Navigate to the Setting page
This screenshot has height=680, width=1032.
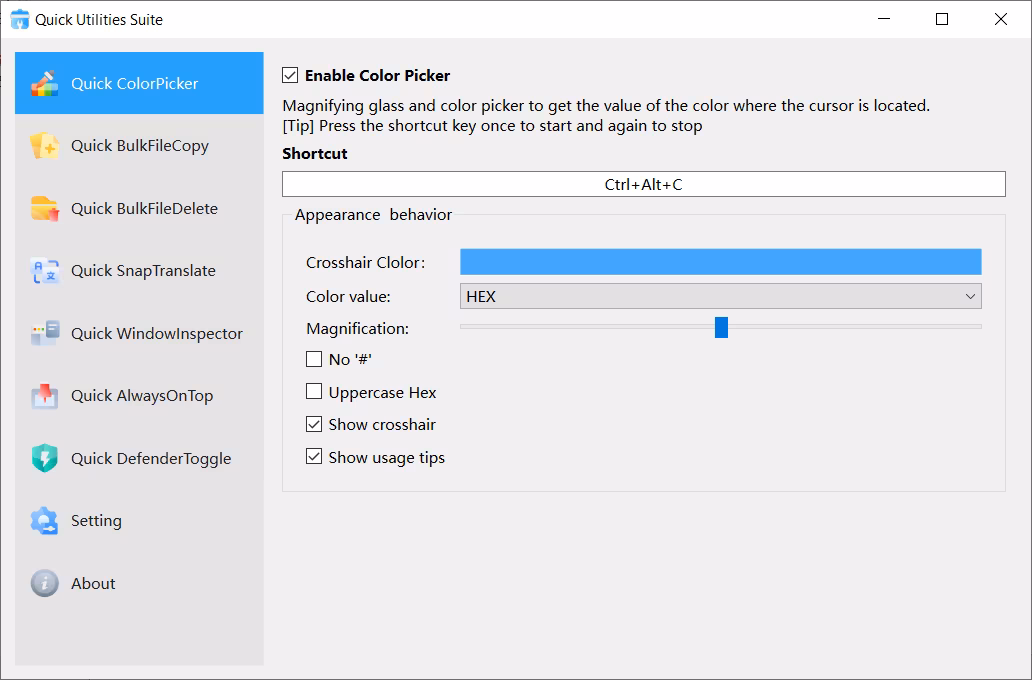tap(140, 520)
